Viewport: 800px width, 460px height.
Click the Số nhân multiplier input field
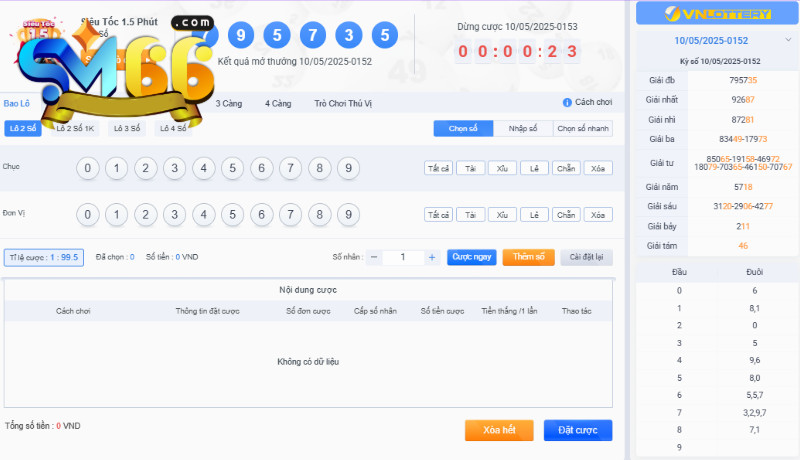tap(403, 257)
